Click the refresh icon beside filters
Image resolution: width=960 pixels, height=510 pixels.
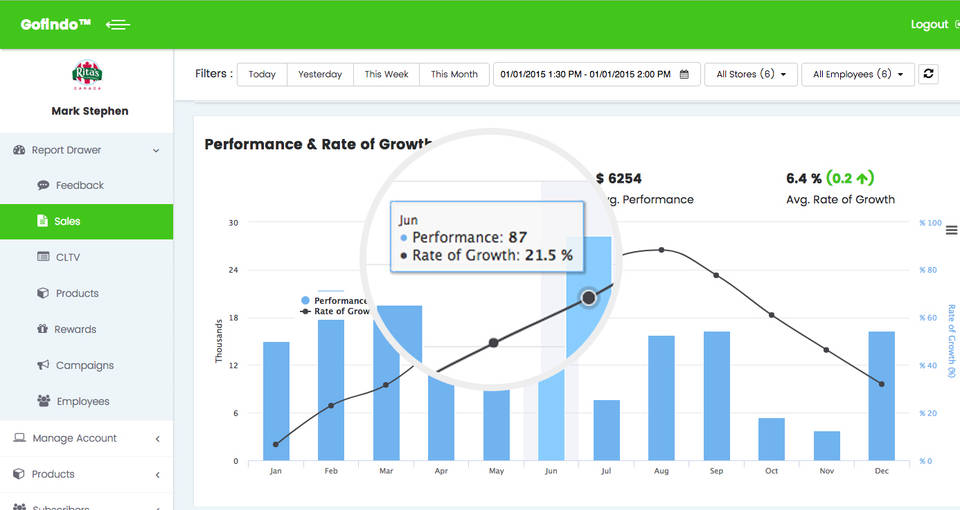[928, 74]
